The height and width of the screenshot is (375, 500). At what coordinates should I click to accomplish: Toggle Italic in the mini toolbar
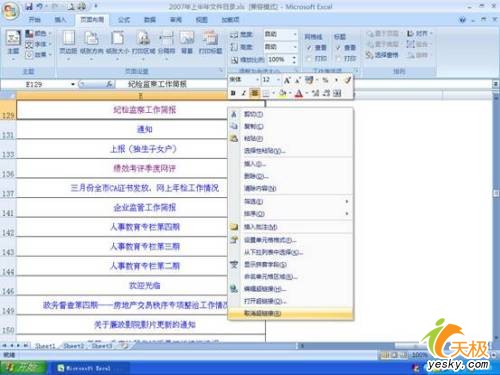pos(244,93)
